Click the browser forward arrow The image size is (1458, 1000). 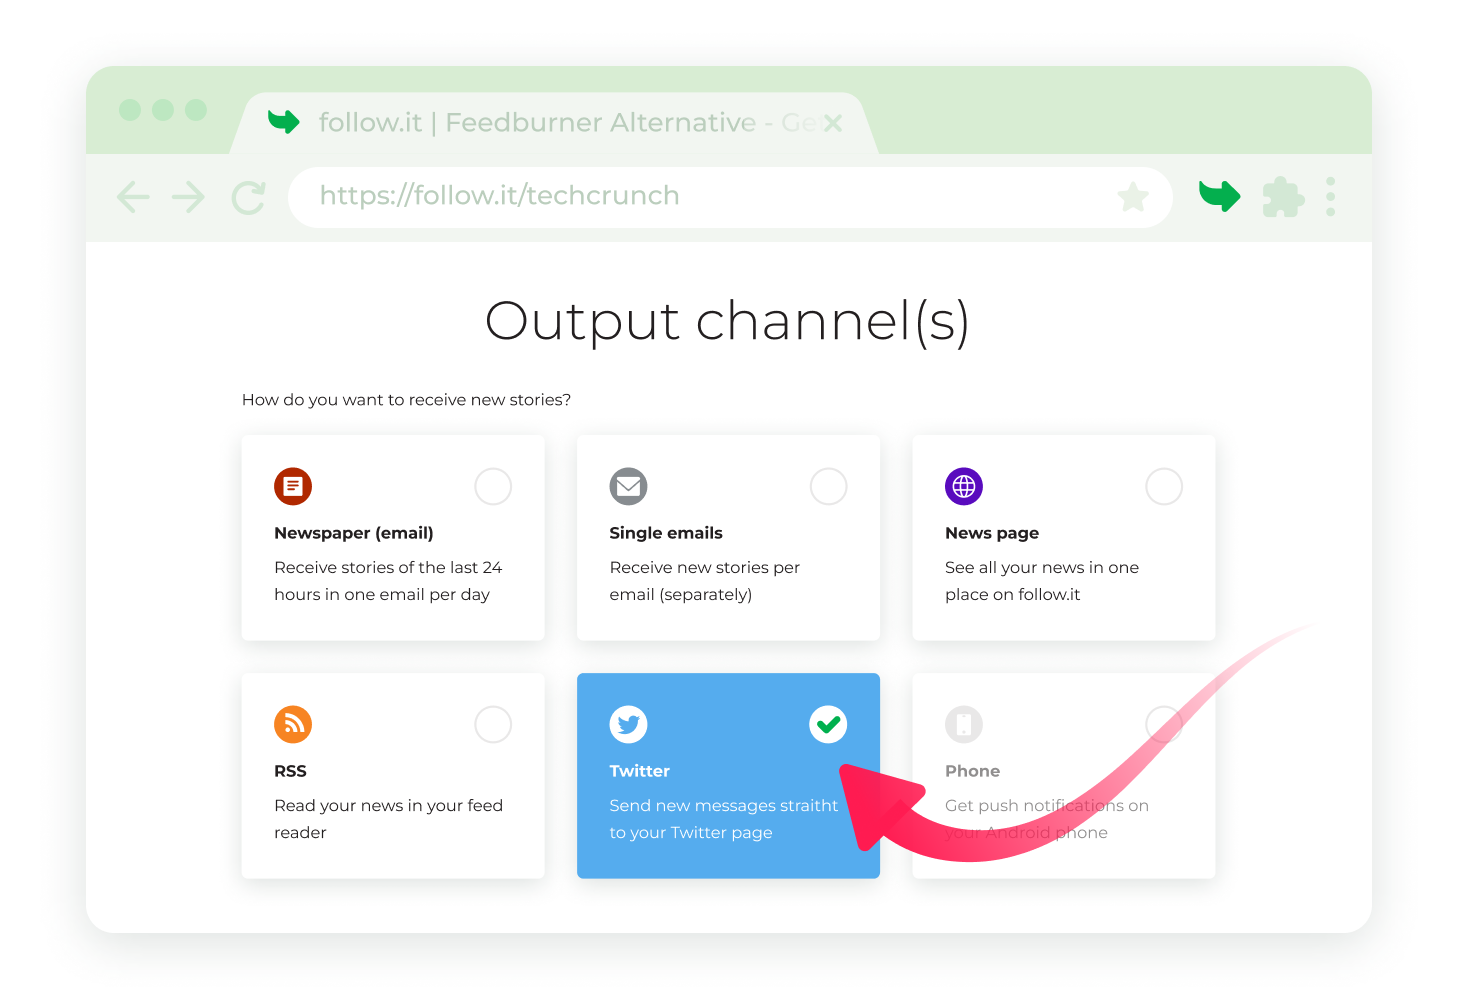tap(188, 197)
